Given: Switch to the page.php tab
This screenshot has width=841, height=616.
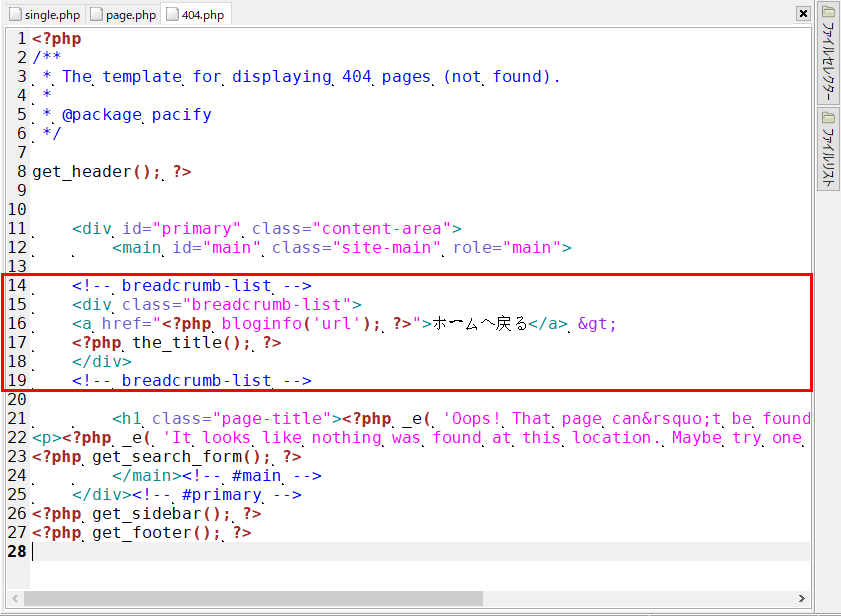Looking at the screenshot, I should coord(124,14).
